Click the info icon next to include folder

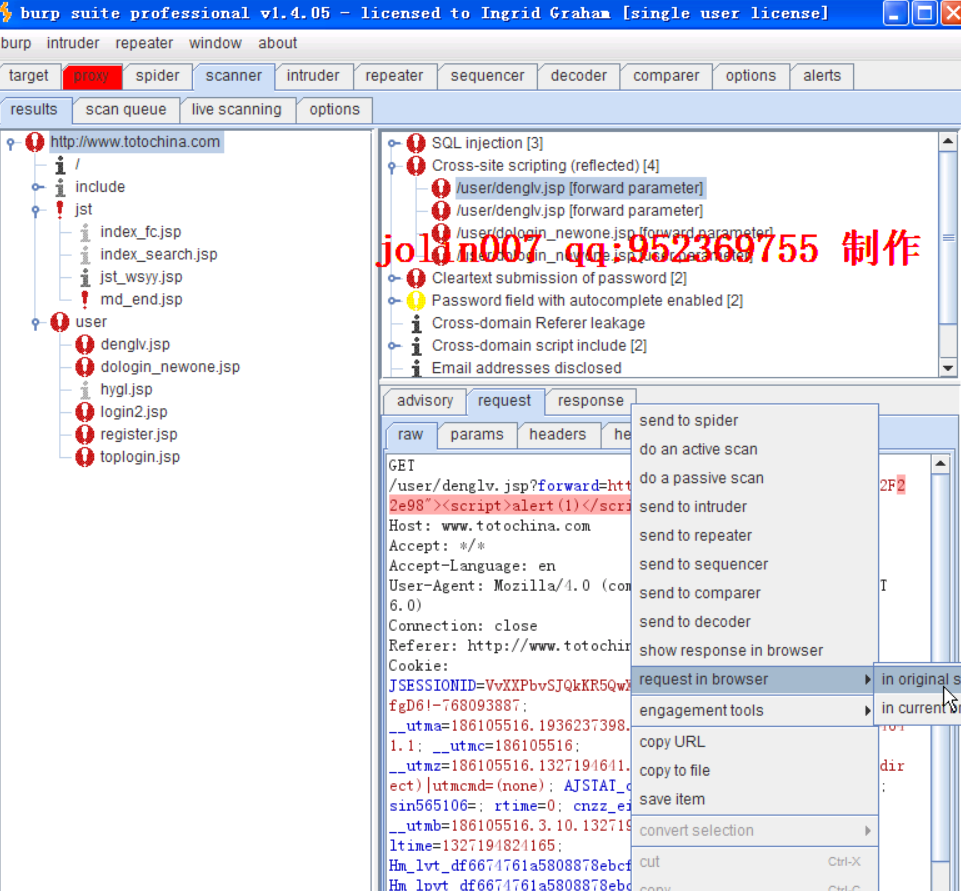point(60,187)
